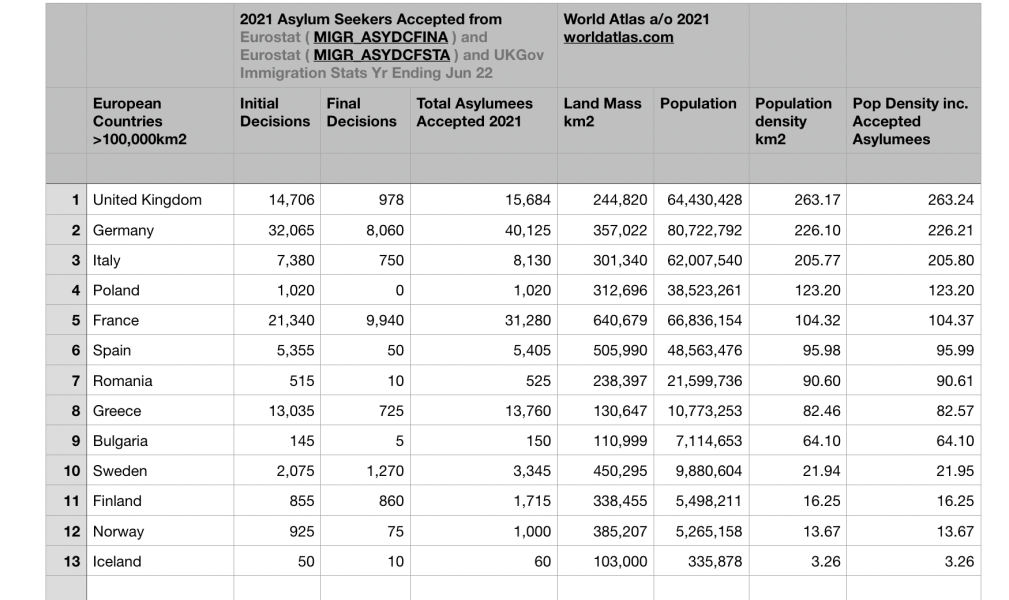Click the 'Sweden' cell
This screenshot has width=1009, height=600.
(160, 471)
